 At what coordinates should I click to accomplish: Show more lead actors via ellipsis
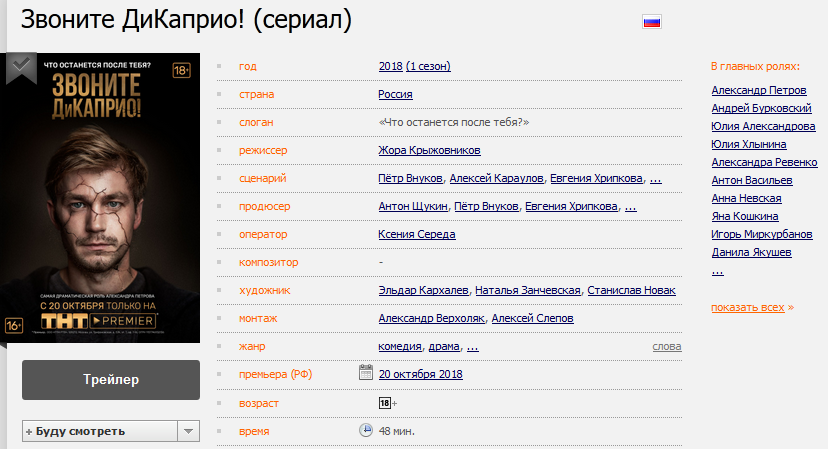coord(717,272)
